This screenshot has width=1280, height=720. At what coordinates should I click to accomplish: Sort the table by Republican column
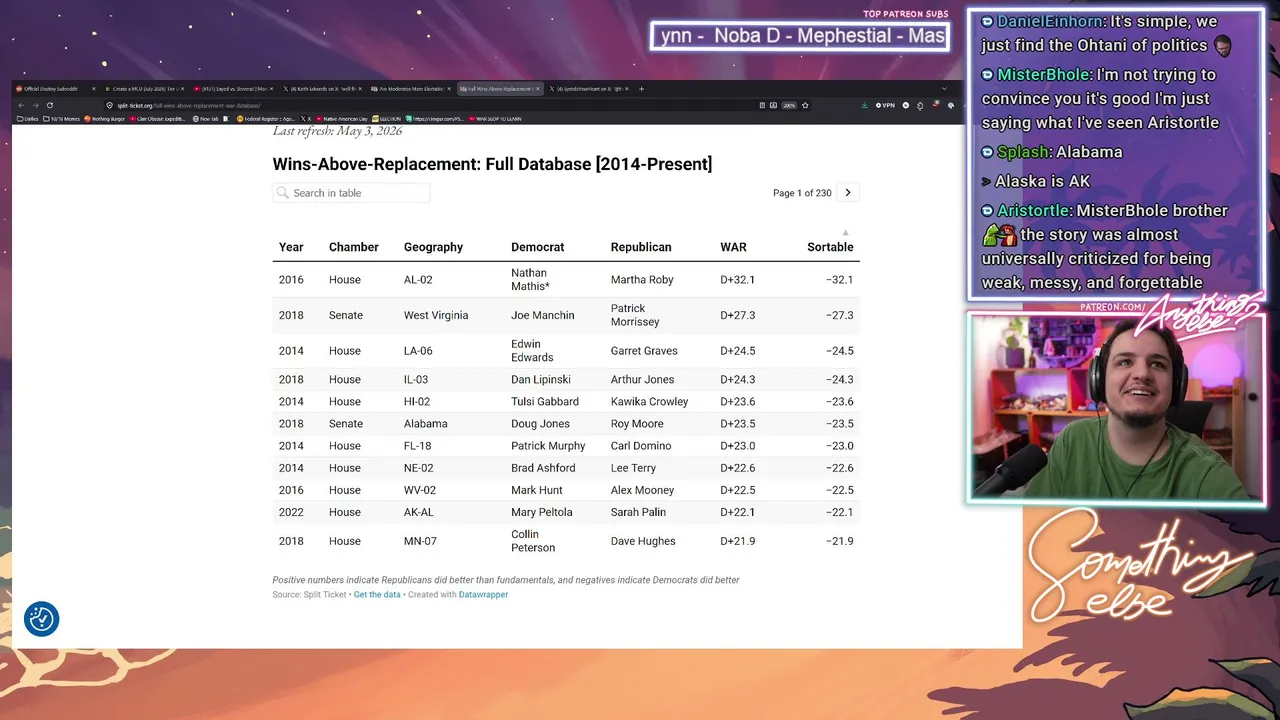click(641, 247)
